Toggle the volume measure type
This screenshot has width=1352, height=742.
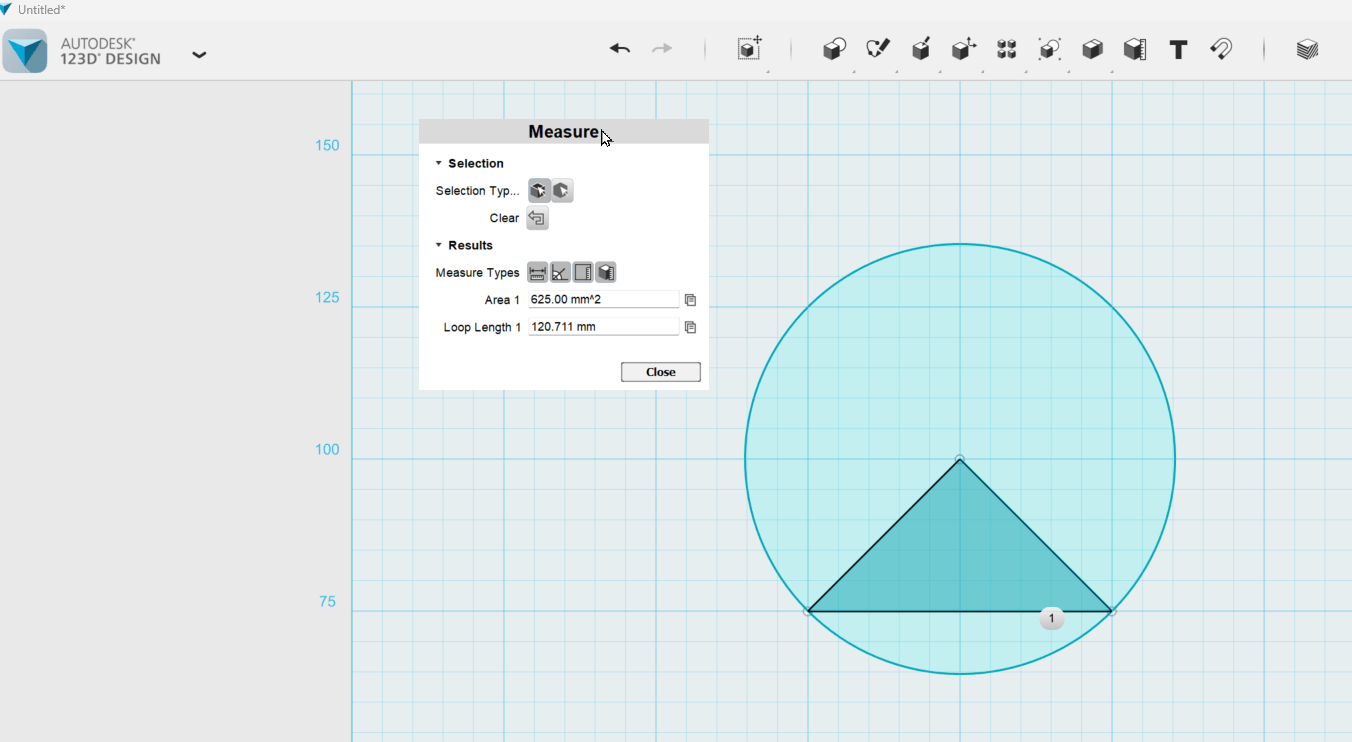[606, 272]
